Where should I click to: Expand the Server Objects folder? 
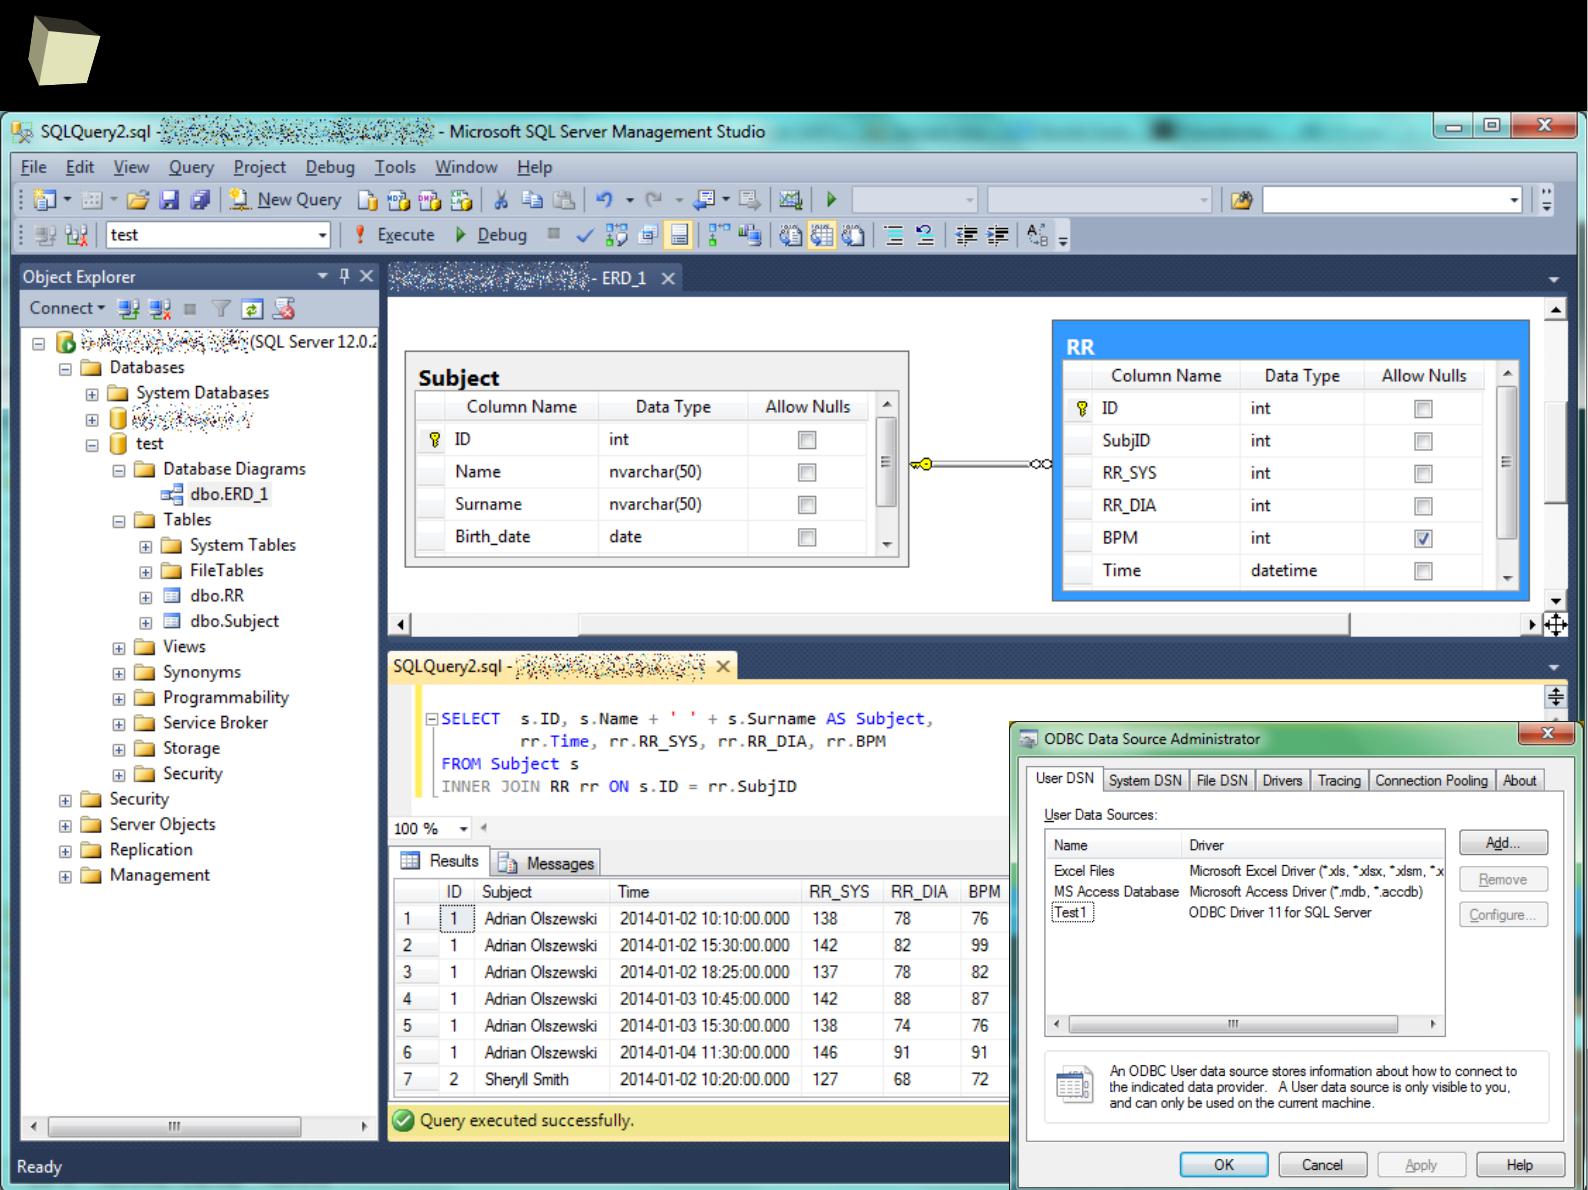click(65, 826)
